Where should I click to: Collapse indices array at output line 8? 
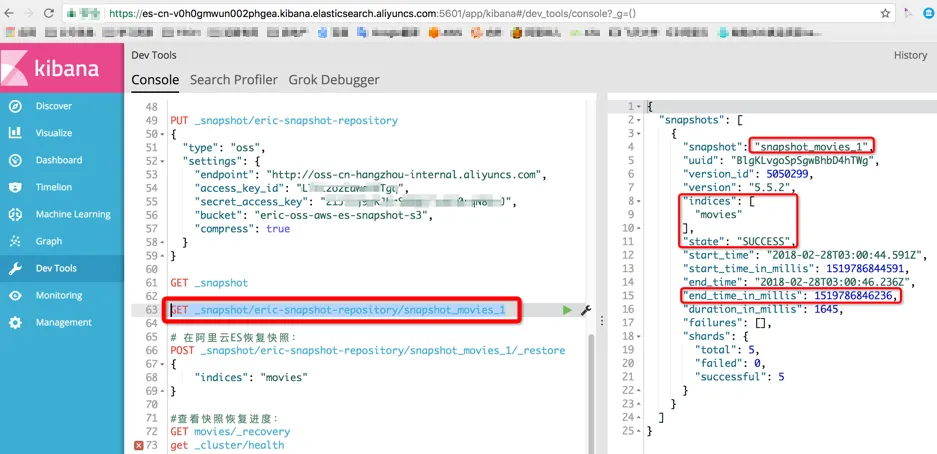click(641, 201)
